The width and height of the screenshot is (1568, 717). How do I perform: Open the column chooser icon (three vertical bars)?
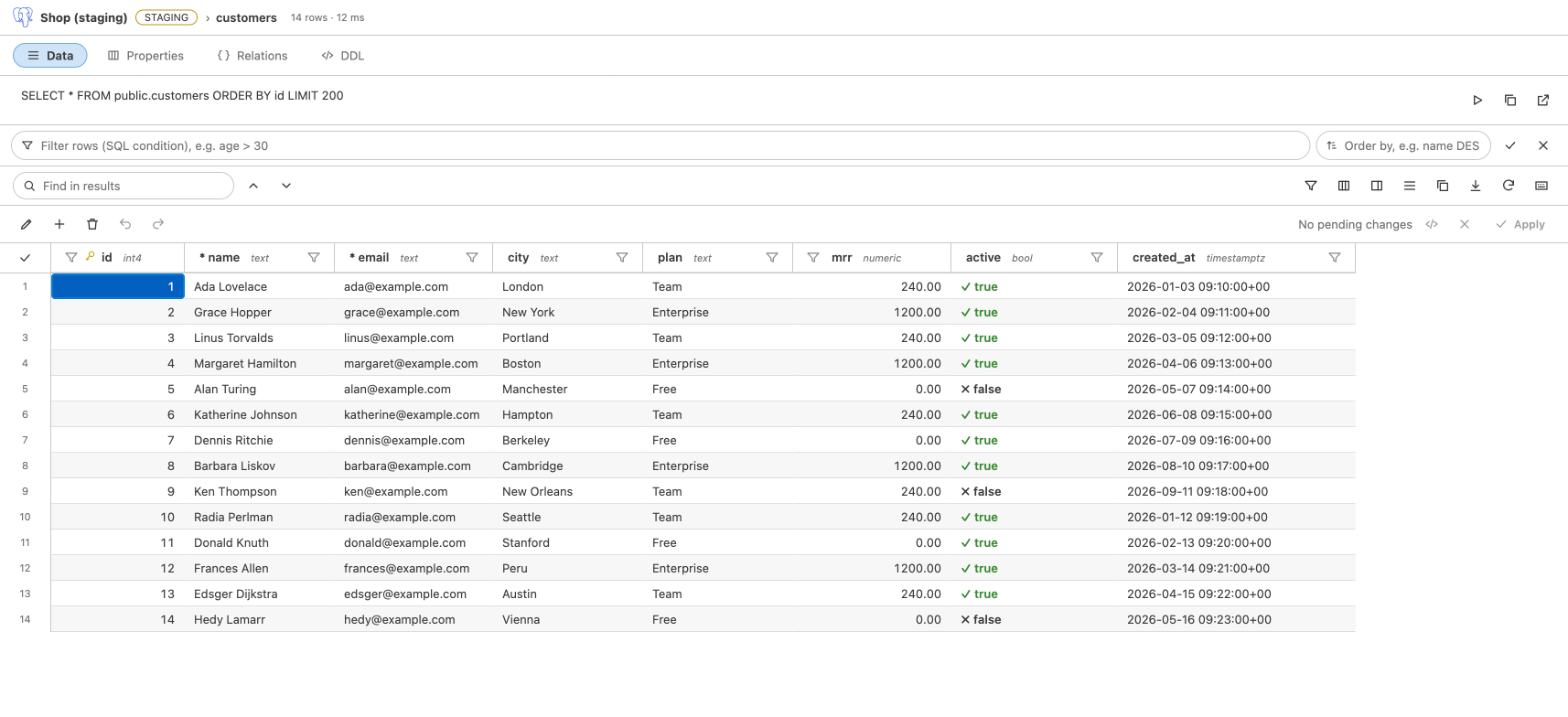click(1344, 186)
